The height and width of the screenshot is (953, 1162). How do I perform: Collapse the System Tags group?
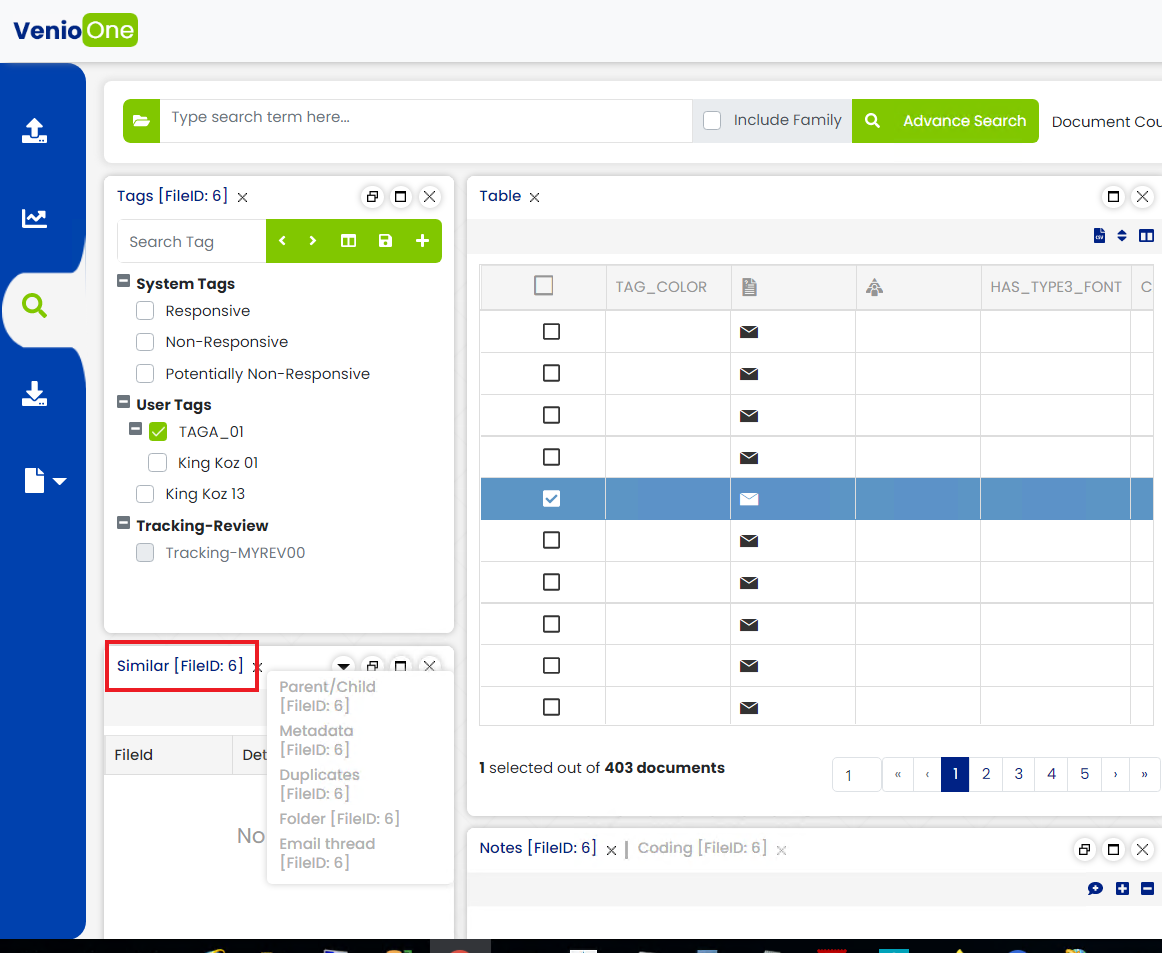124,281
